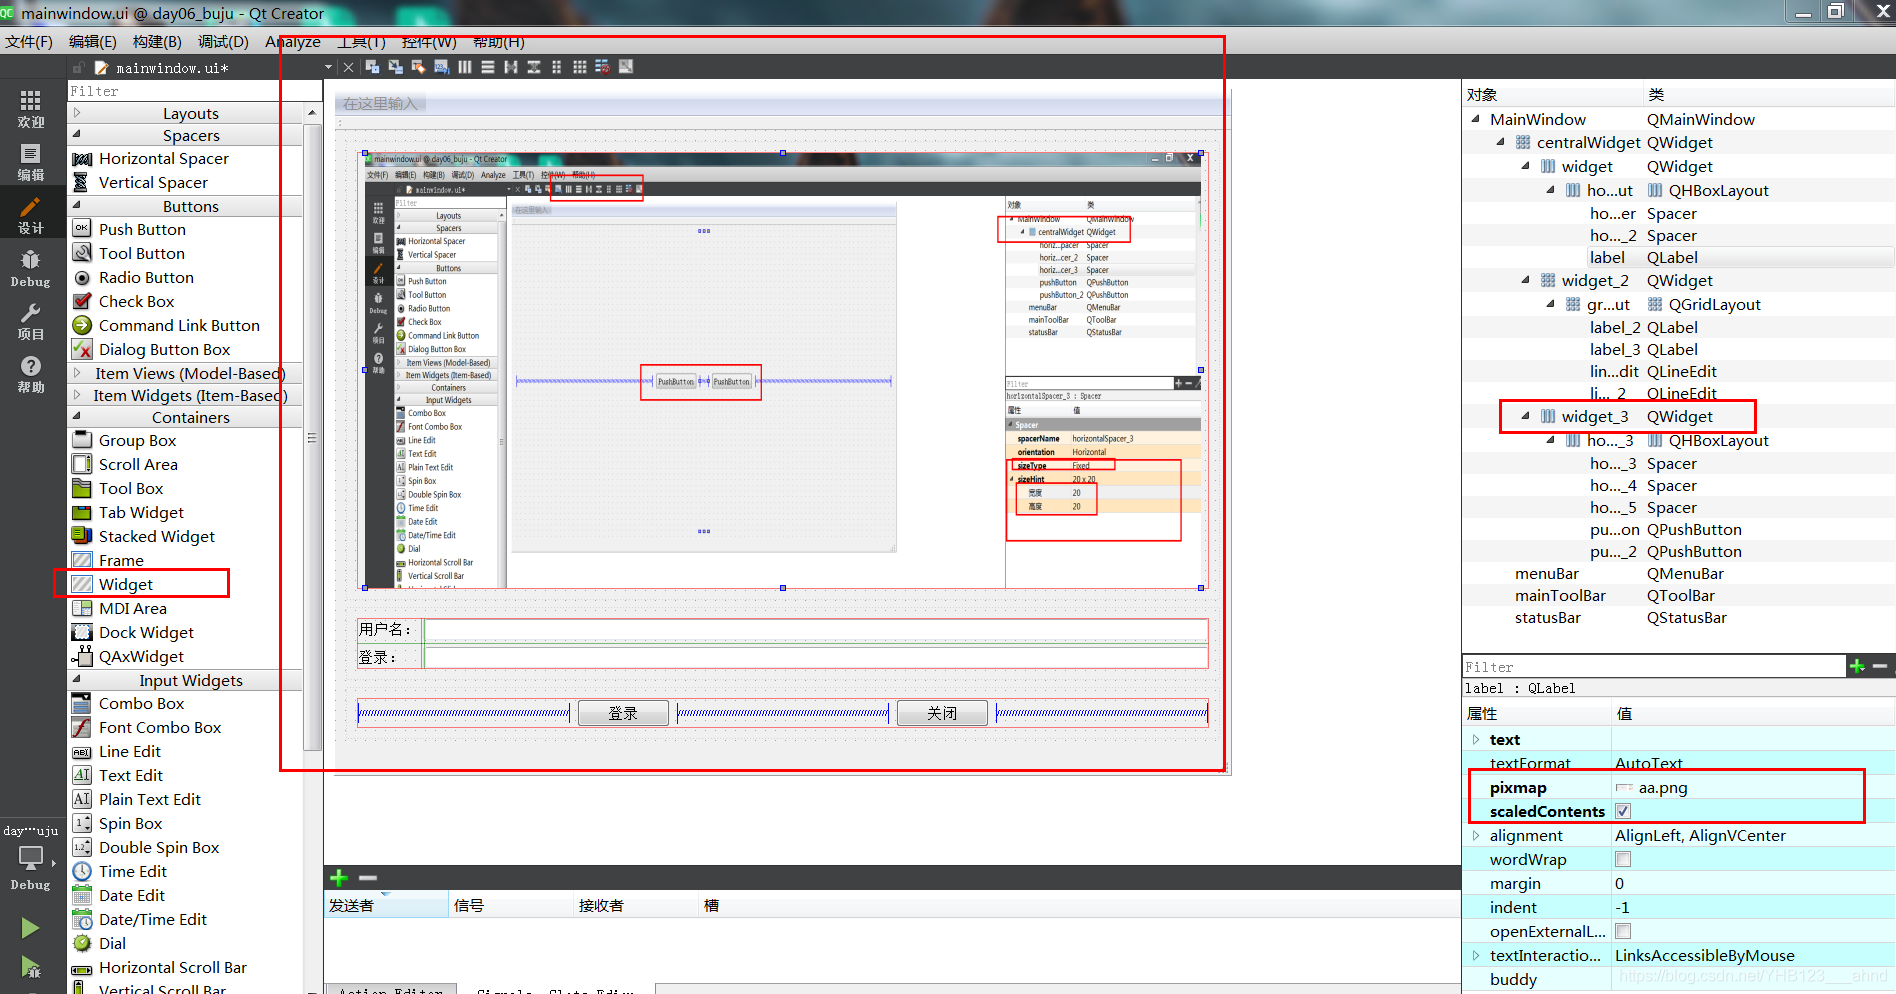Remove signal connection with minus button

pos(367,878)
